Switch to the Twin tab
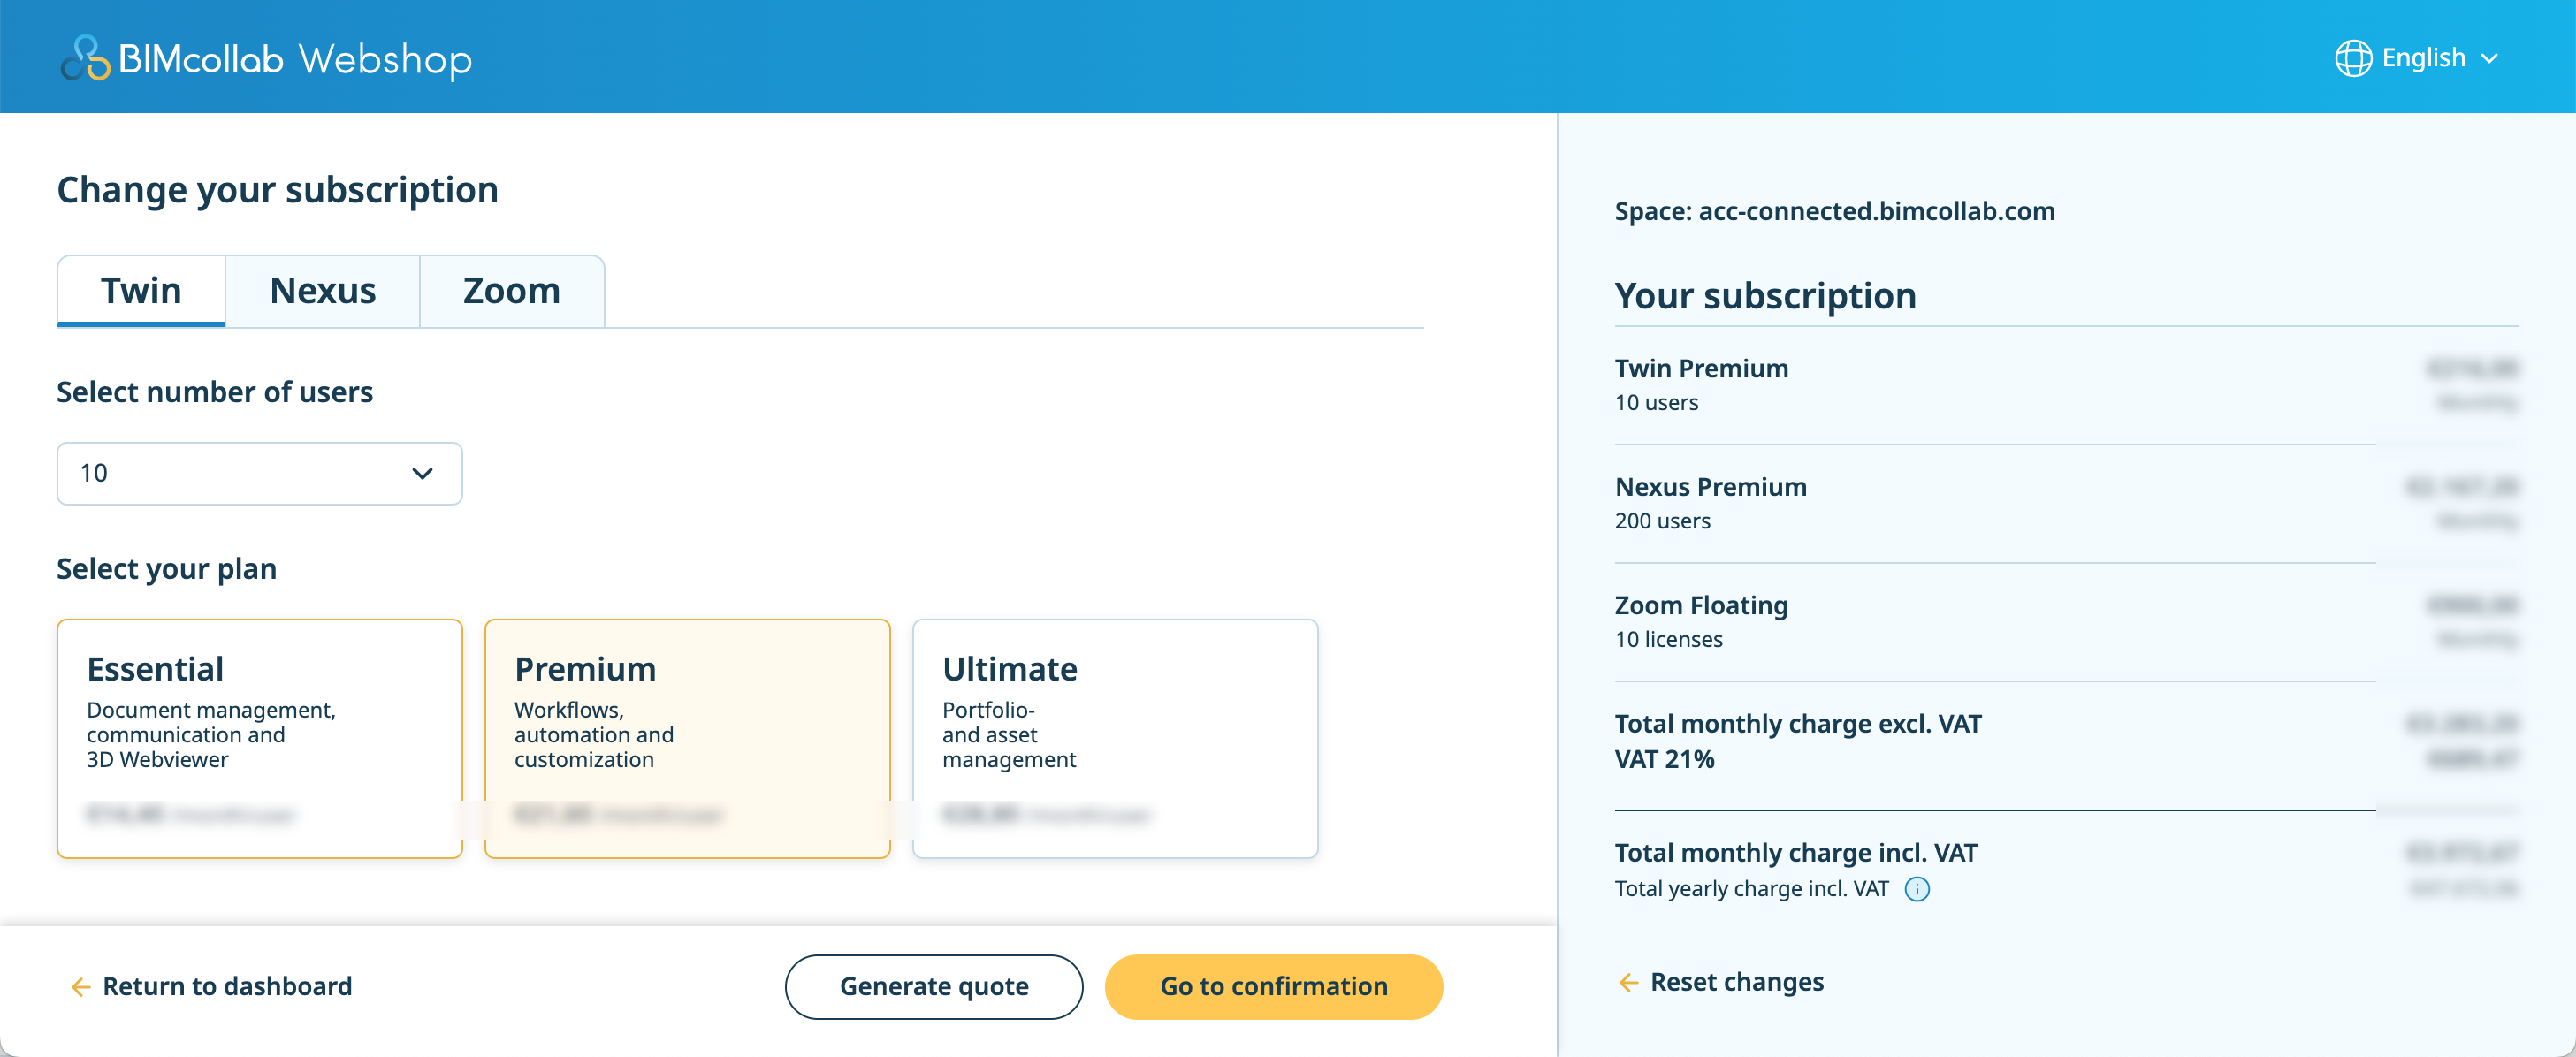2576x1057 pixels. 141,291
